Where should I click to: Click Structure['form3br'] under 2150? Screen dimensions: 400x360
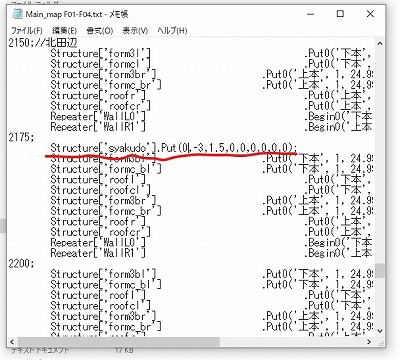(103, 74)
